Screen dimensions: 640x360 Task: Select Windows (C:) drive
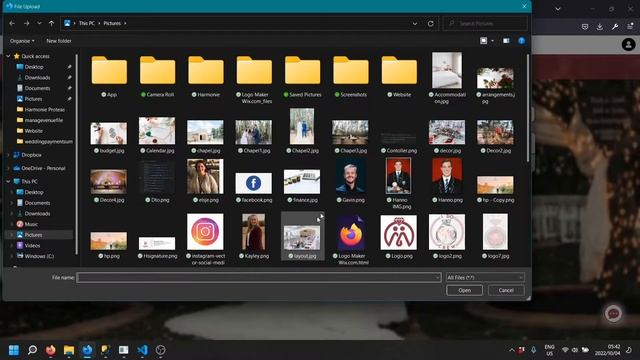point(40,256)
